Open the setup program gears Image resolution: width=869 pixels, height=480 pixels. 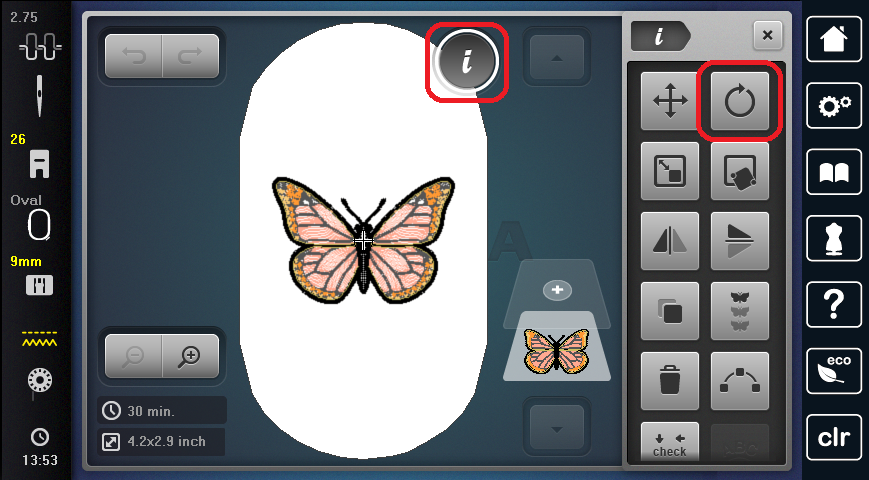tap(834, 105)
